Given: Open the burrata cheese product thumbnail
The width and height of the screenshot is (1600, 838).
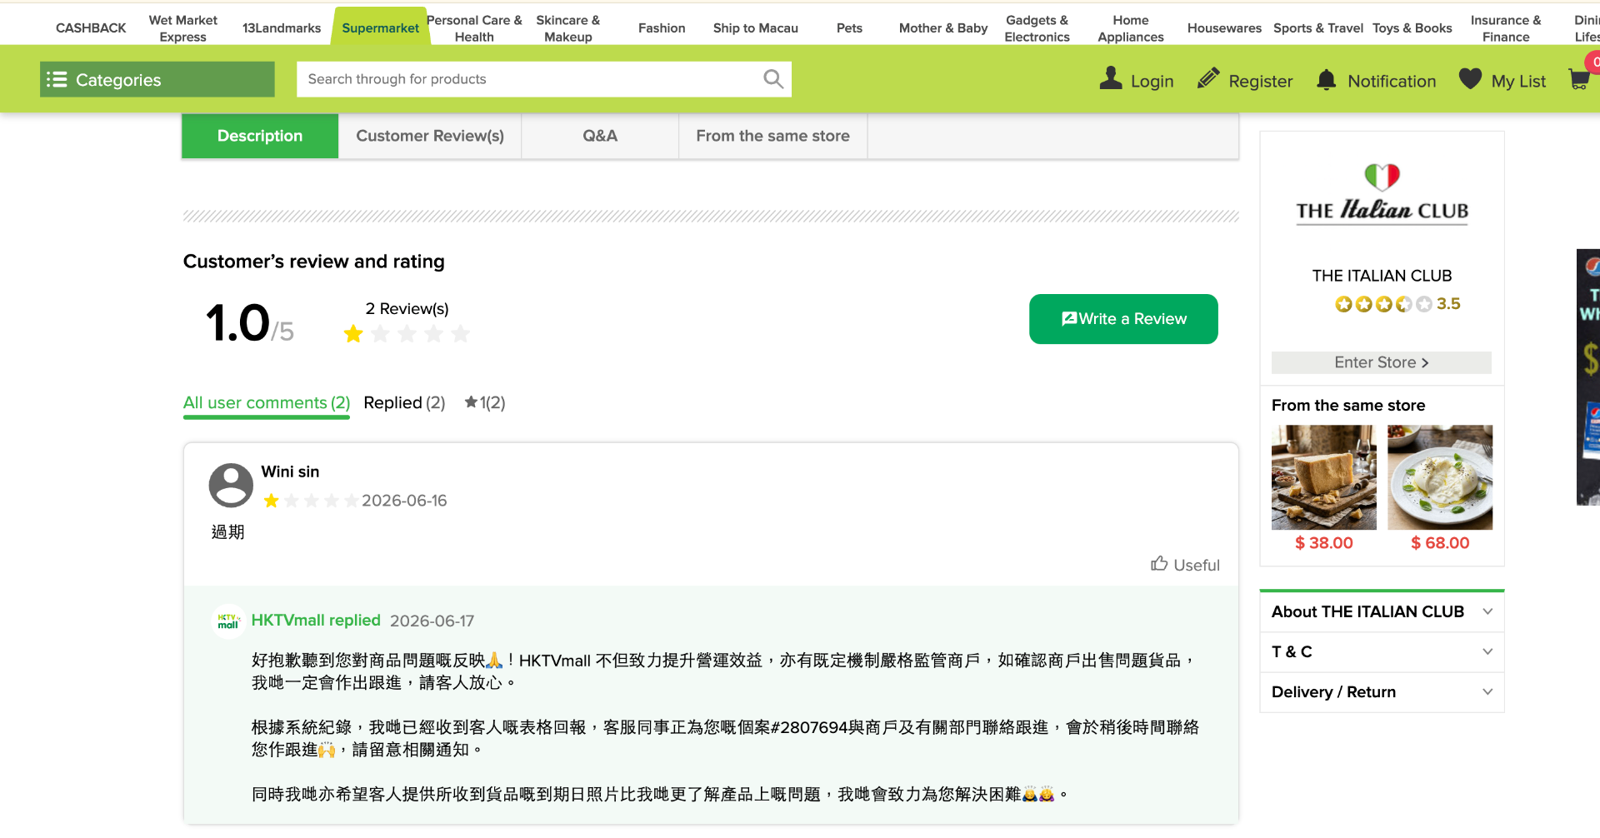Looking at the screenshot, I should click(x=1440, y=477).
